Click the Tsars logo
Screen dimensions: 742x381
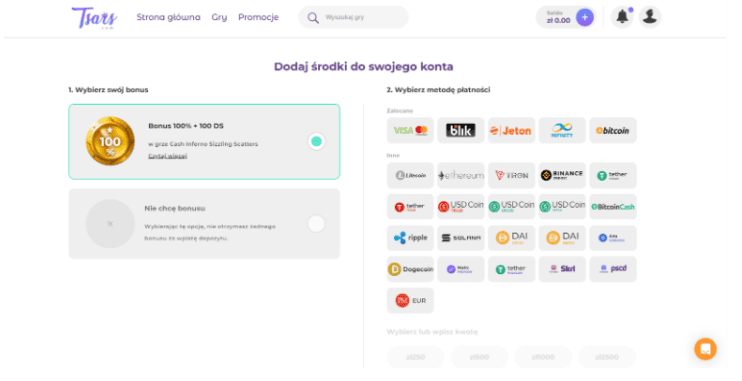pos(94,18)
